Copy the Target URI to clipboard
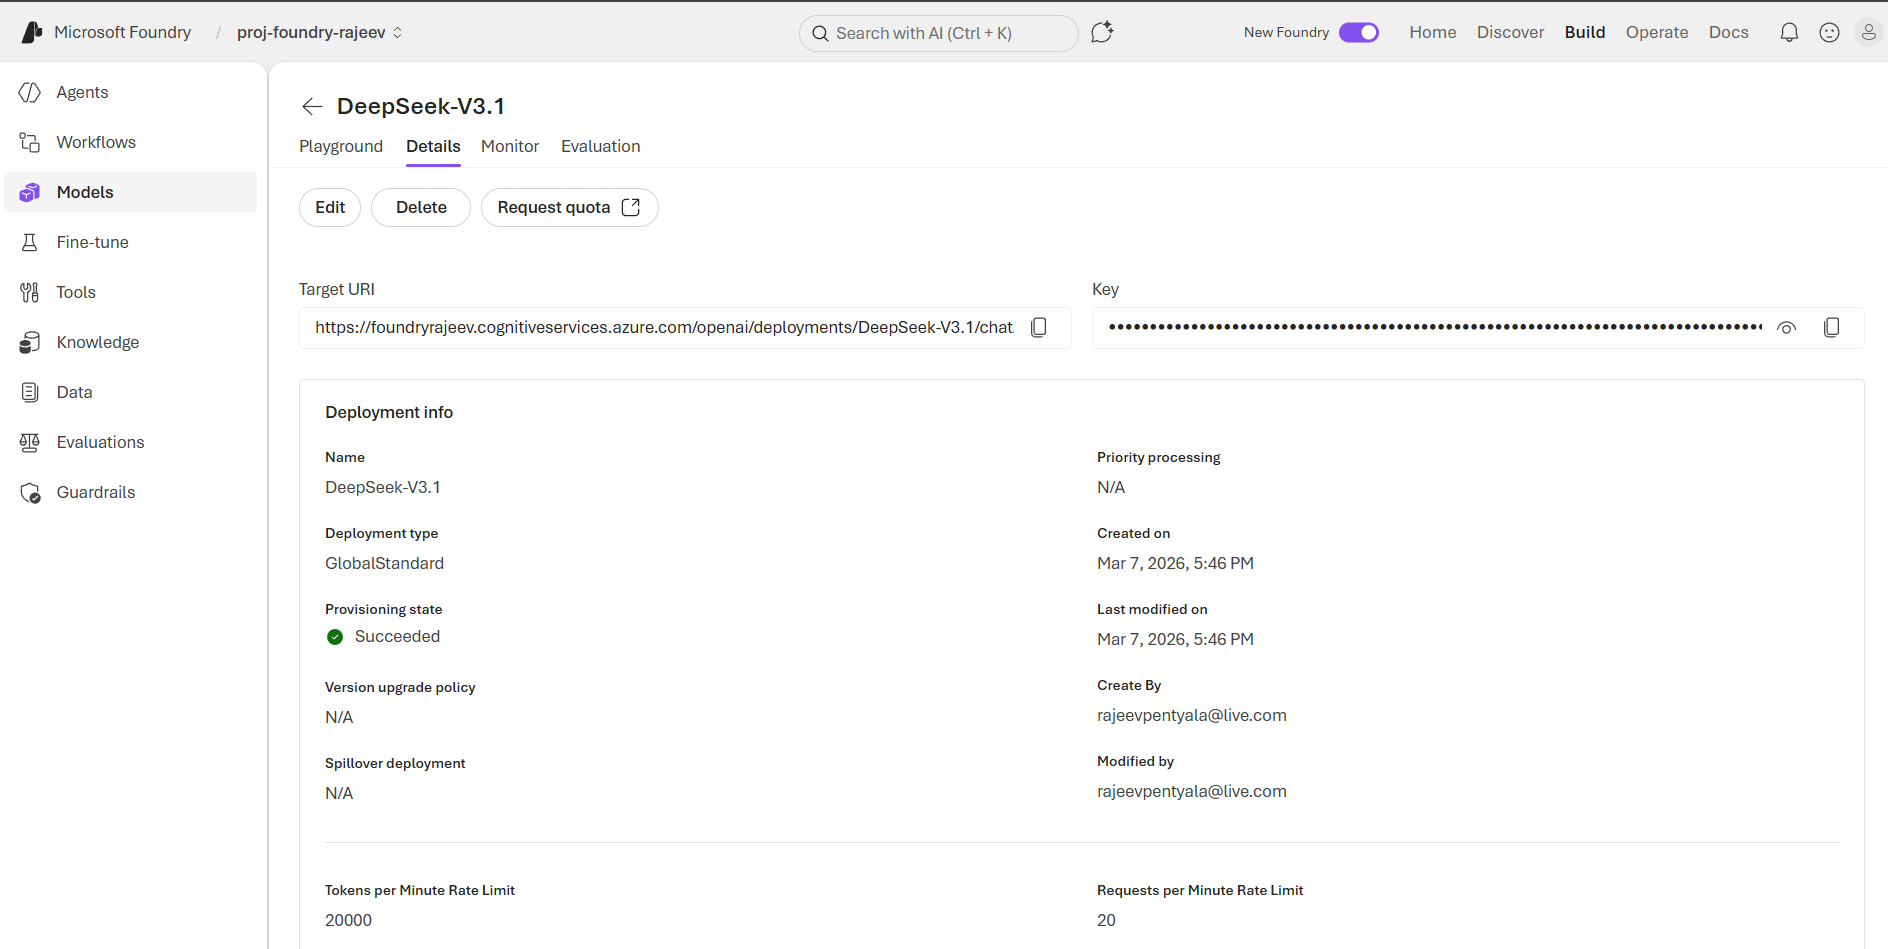The image size is (1888, 949). (x=1039, y=328)
